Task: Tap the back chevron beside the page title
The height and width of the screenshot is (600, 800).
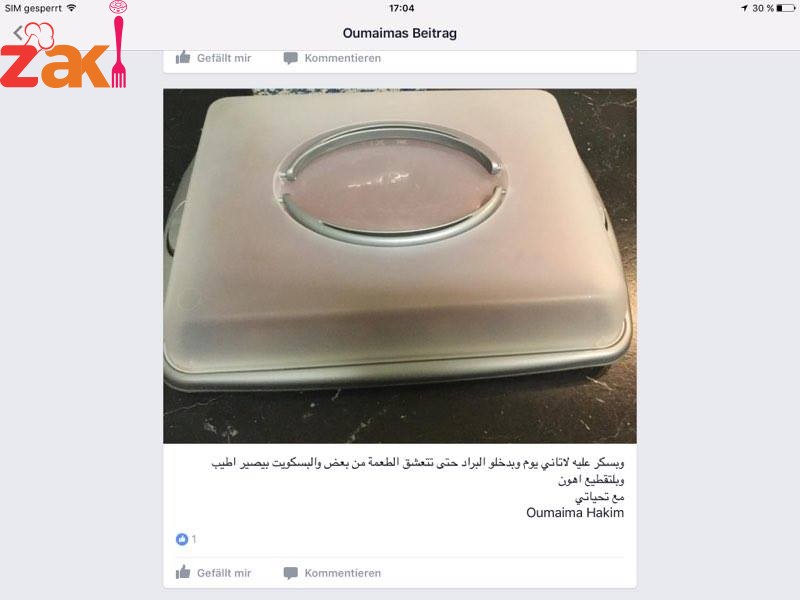Action: 18,33
